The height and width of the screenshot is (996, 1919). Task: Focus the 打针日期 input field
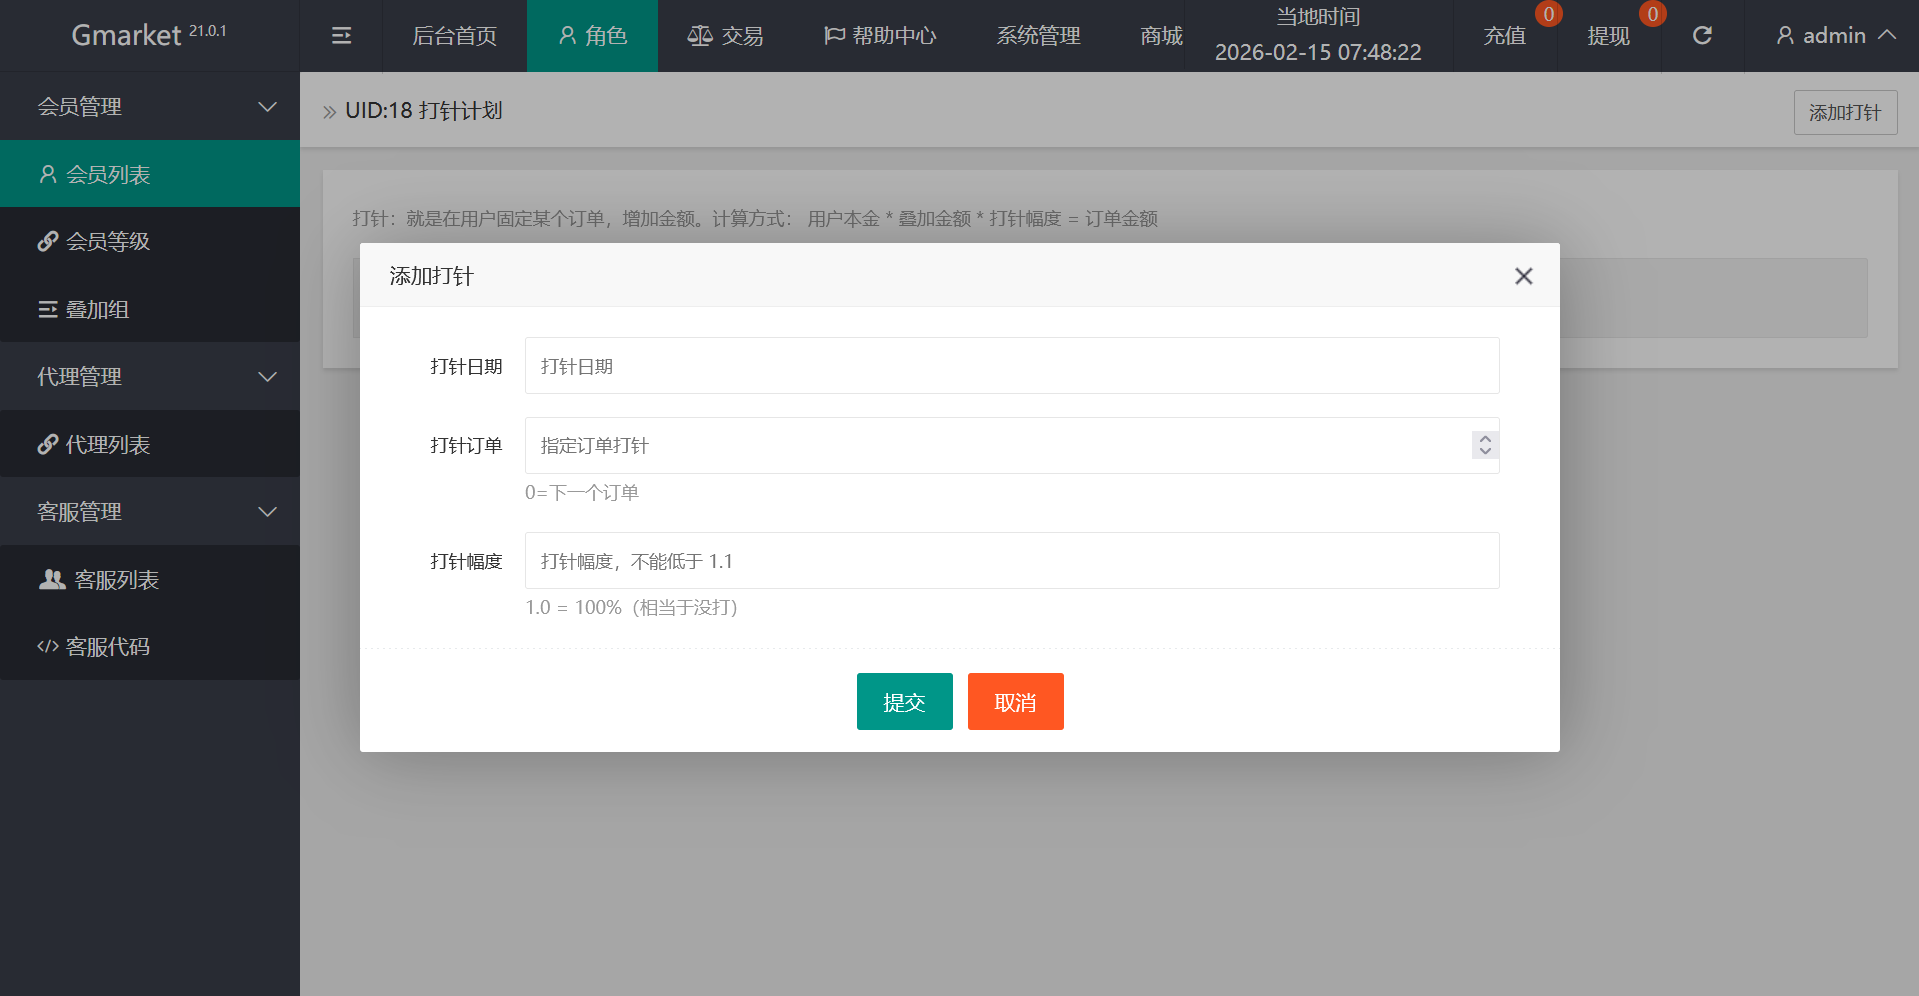[x=1011, y=366]
